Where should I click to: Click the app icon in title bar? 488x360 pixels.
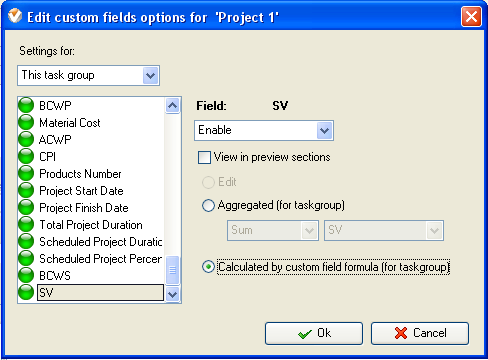coord(15,16)
